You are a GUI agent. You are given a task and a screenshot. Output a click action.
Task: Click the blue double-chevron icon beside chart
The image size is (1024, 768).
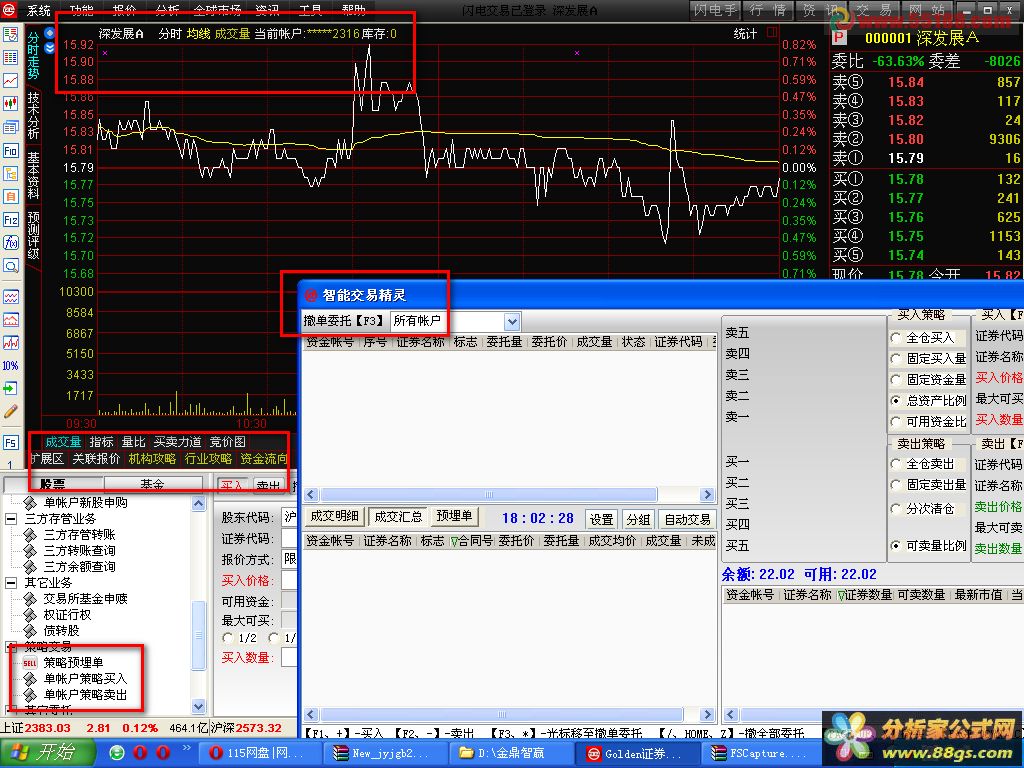50,47
